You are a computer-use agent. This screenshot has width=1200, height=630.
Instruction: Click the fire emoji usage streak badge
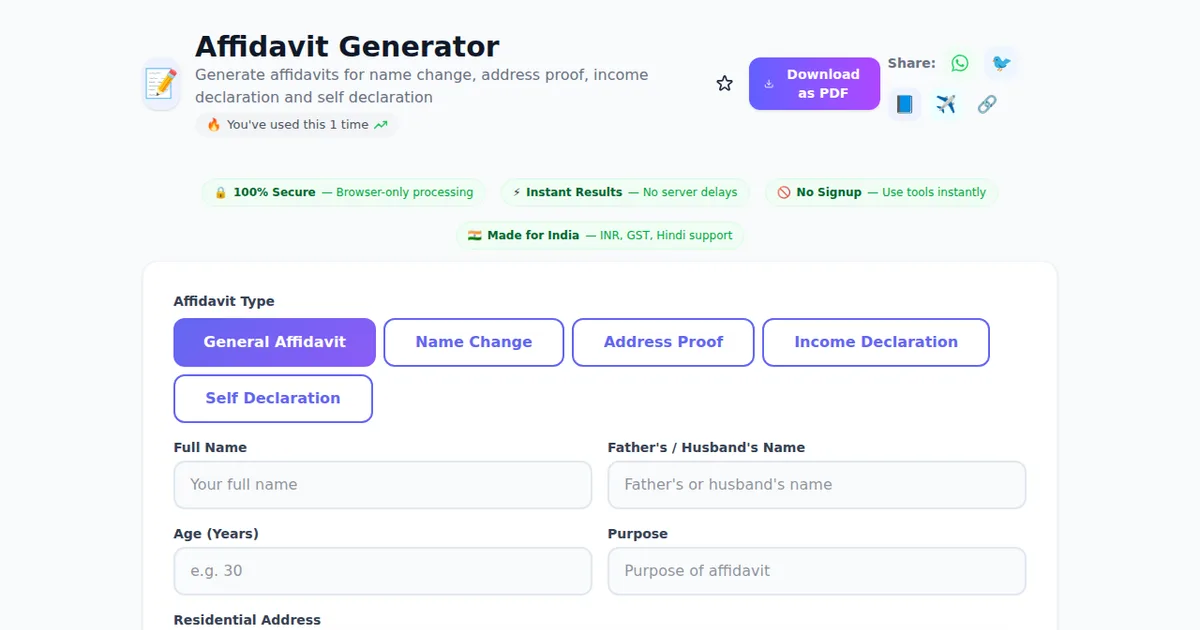pyautogui.click(x=296, y=123)
